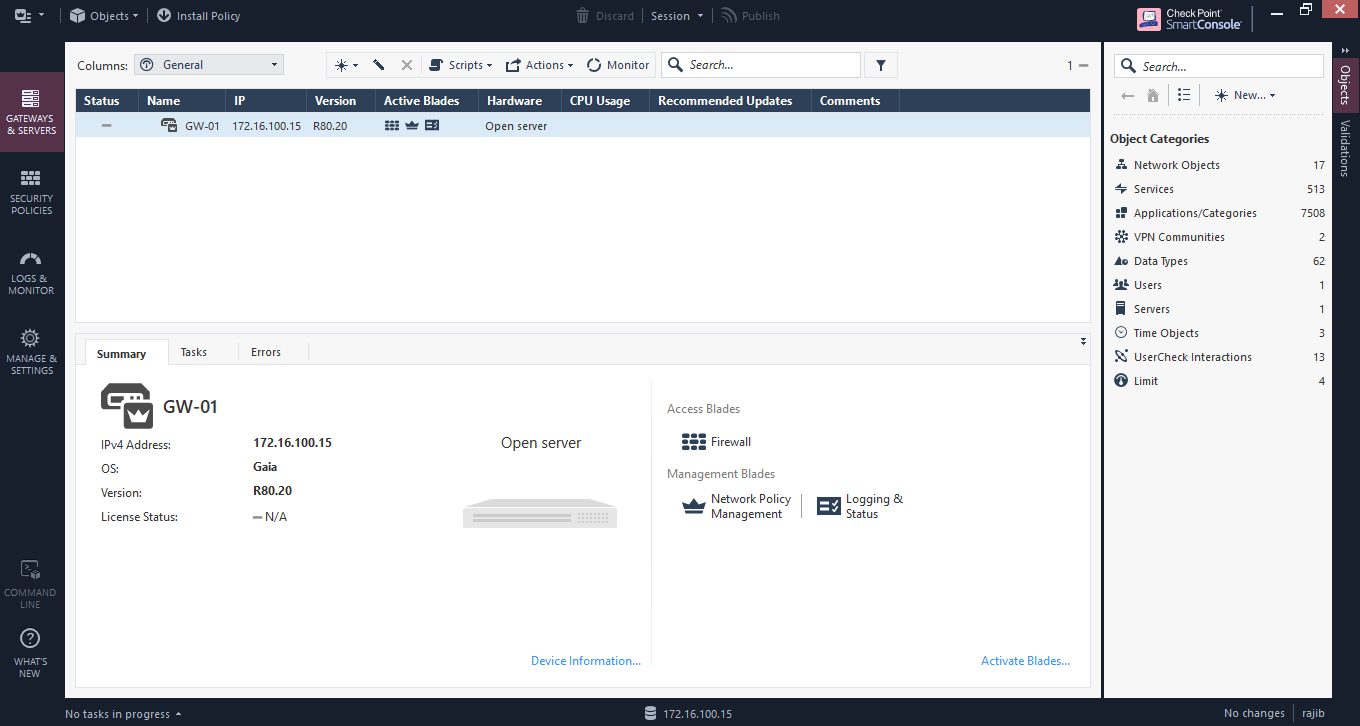Open the General columns dropdown
The height and width of the screenshot is (726, 1360).
pos(208,63)
